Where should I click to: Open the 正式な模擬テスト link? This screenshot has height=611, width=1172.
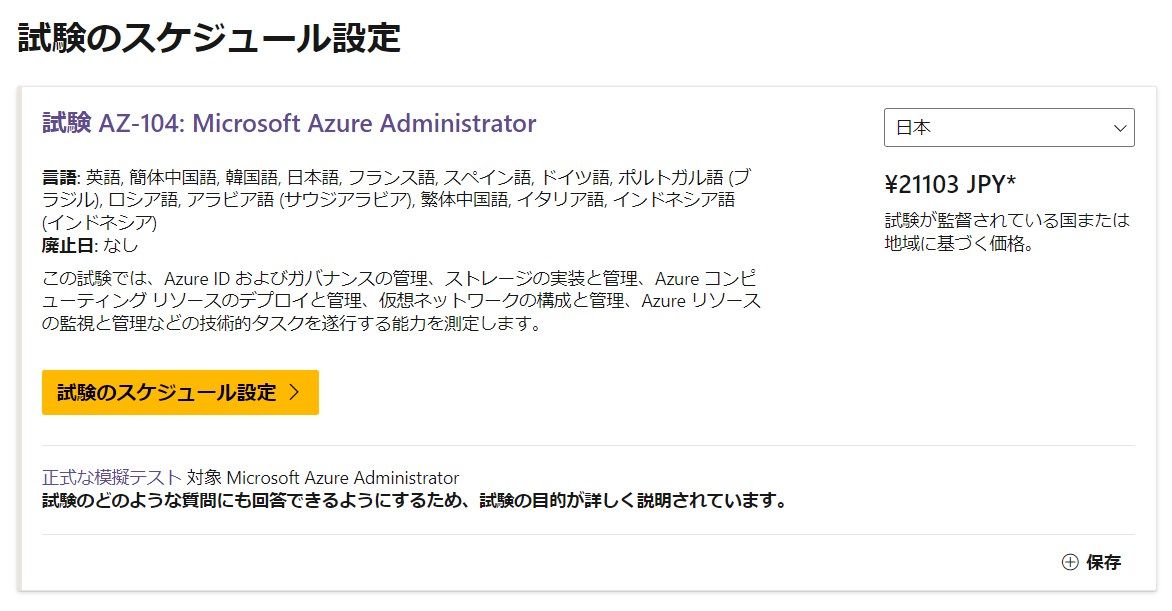click(112, 477)
